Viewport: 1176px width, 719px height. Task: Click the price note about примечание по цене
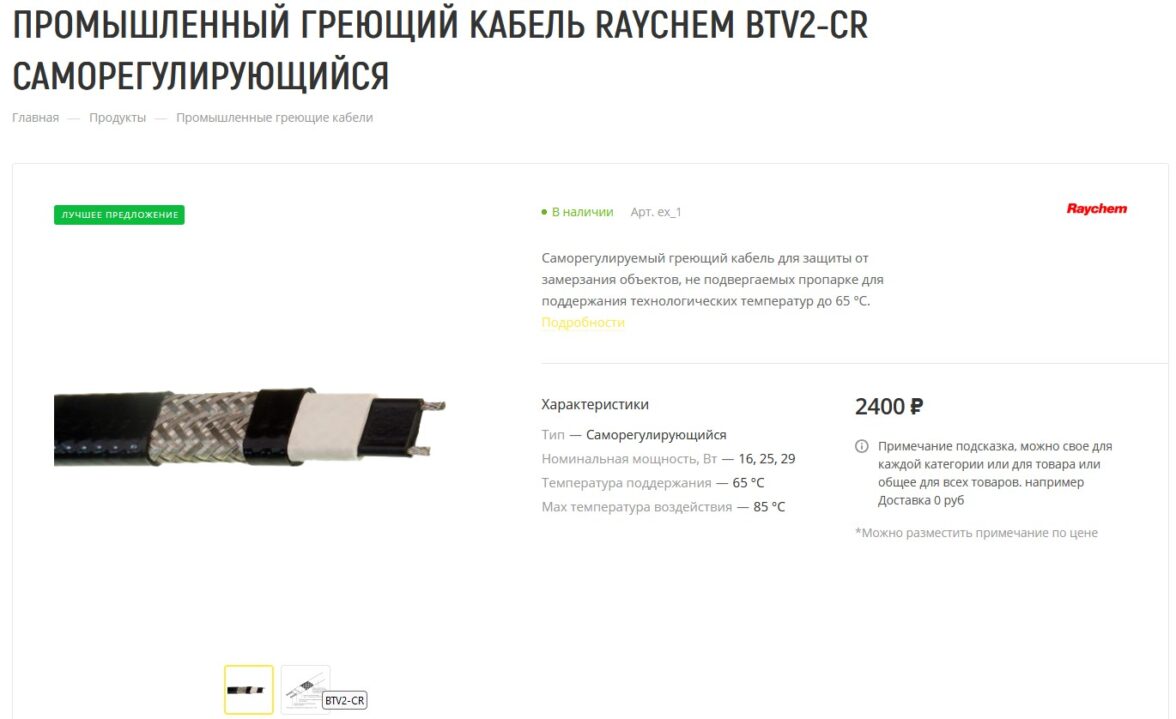point(976,532)
